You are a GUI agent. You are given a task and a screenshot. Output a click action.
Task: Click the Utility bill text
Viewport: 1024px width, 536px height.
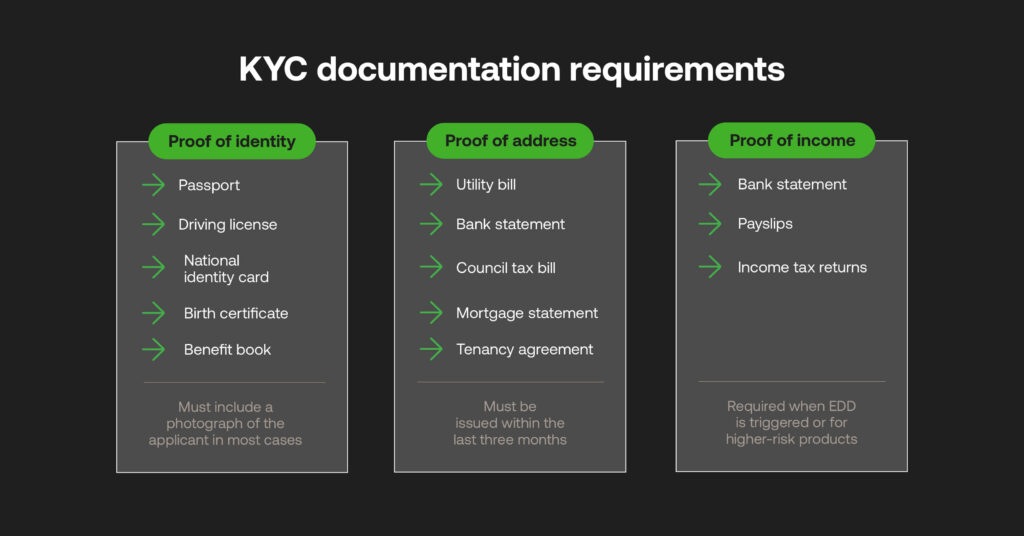tap(486, 185)
